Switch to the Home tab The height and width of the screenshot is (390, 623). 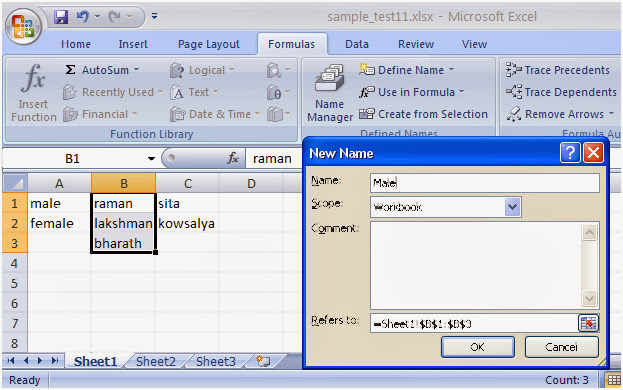tap(76, 44)
